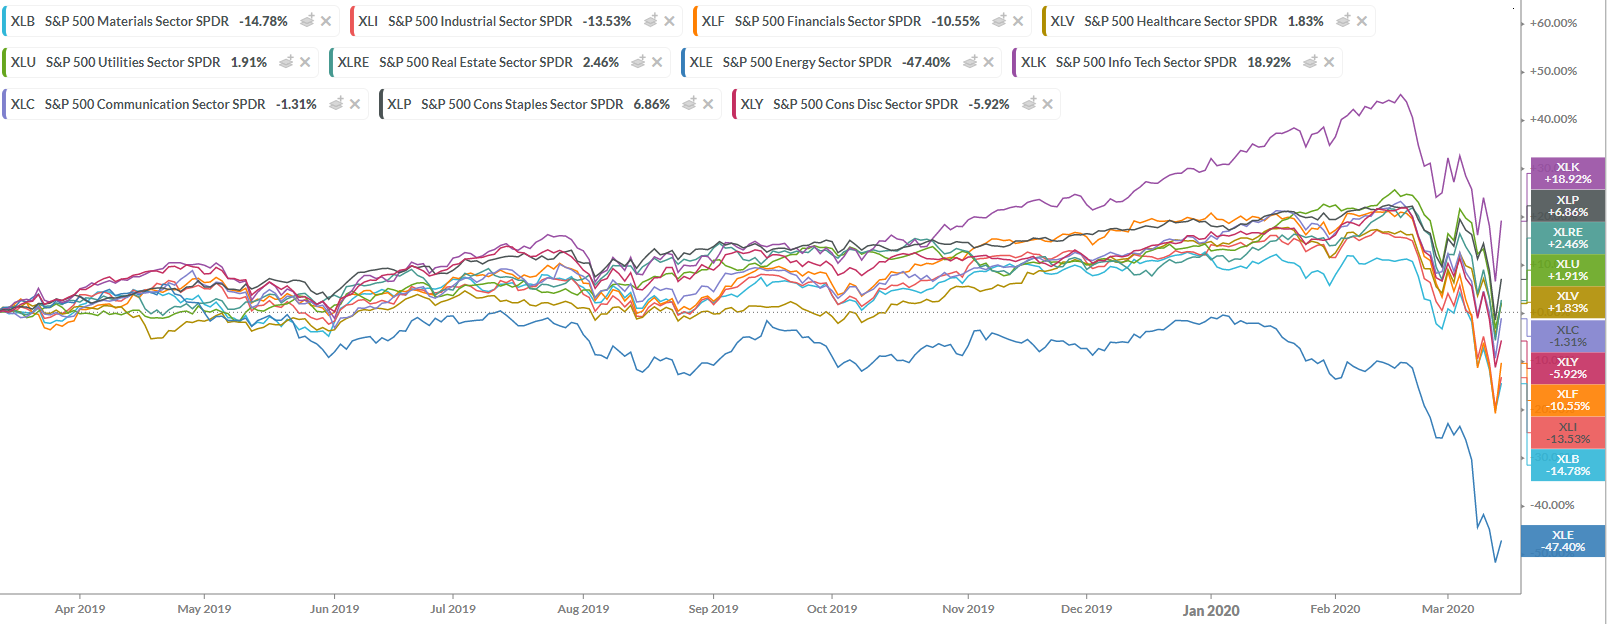Remove XLU Utilities Sector series

tap(305, 62)
